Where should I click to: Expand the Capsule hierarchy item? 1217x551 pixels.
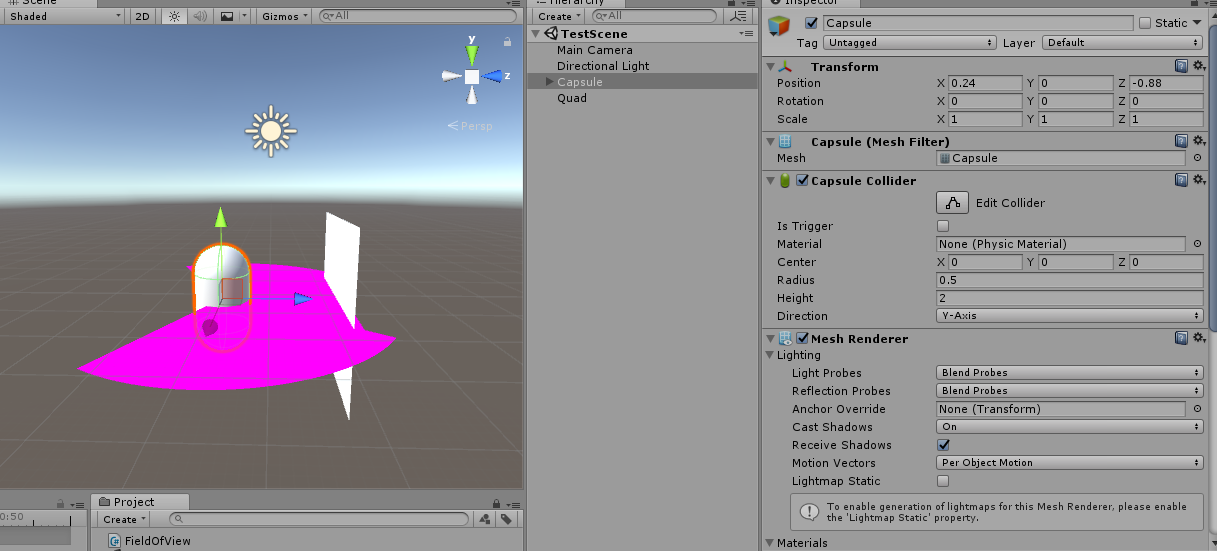(549, 82)
